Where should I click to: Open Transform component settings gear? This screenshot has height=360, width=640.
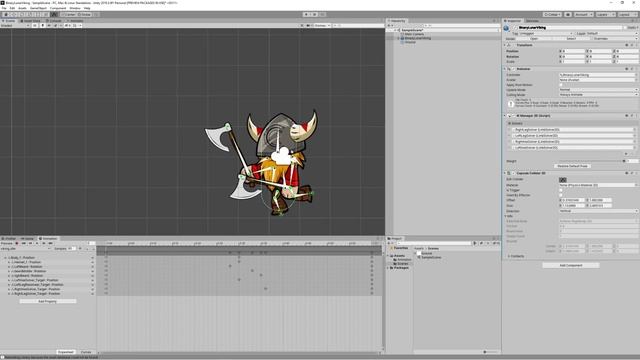pyautogui.click(x=636, y=45)
